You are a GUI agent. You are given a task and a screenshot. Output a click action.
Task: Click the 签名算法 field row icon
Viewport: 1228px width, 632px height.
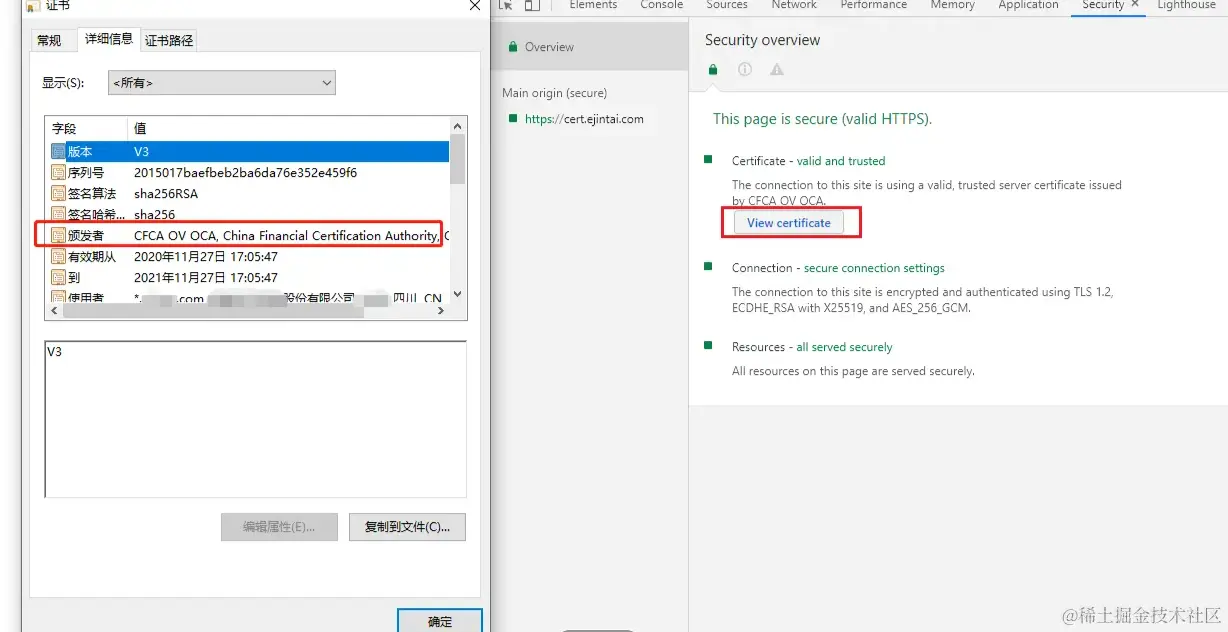(x=58, y=194)
